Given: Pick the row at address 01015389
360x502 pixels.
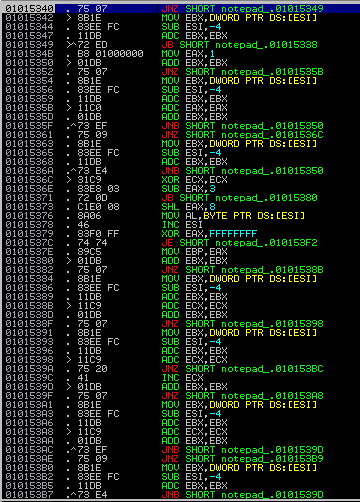Looking at the screenshot, I should point(180,296).
